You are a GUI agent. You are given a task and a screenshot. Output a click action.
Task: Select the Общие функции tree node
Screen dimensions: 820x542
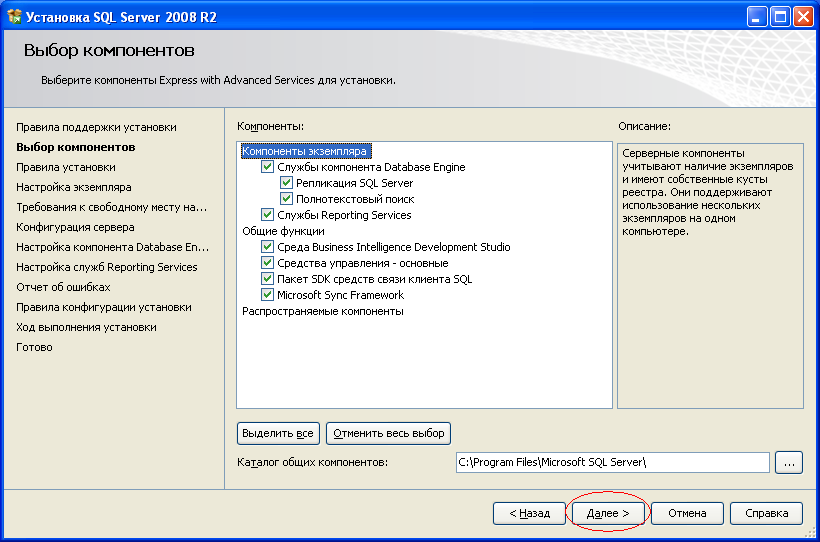[283, 231]
